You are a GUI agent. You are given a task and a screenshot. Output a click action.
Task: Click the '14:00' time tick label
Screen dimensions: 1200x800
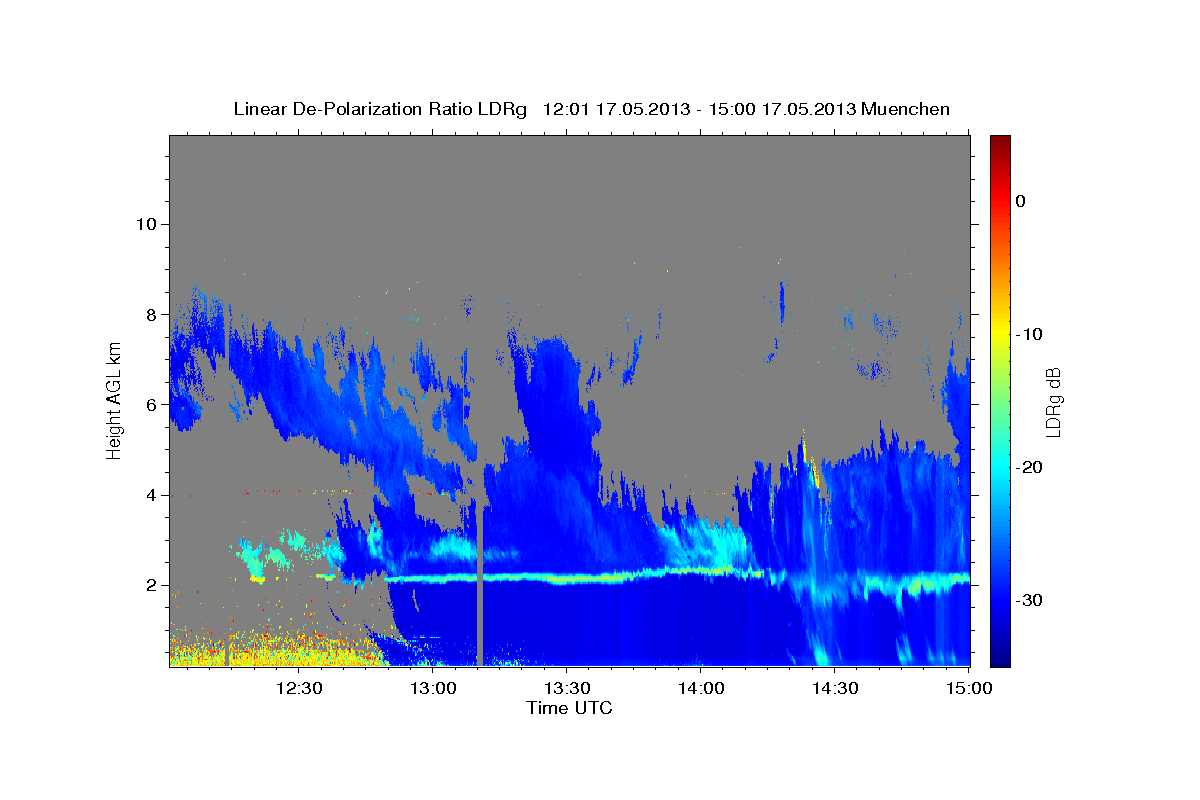tap(700, 688)
